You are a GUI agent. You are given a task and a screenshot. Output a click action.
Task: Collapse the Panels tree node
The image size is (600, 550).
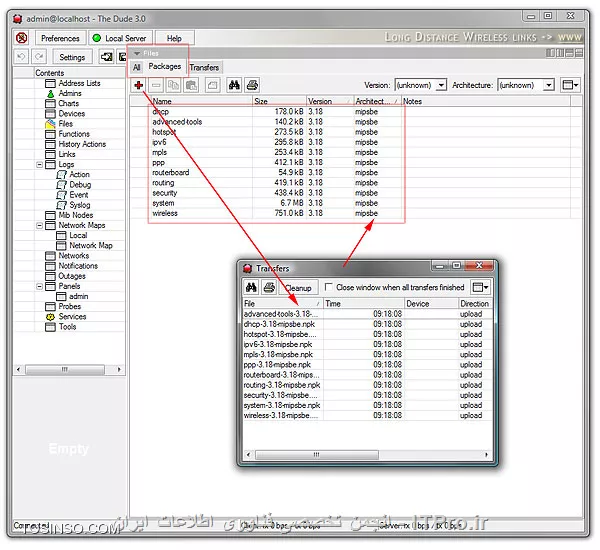(x=39, y=286)
